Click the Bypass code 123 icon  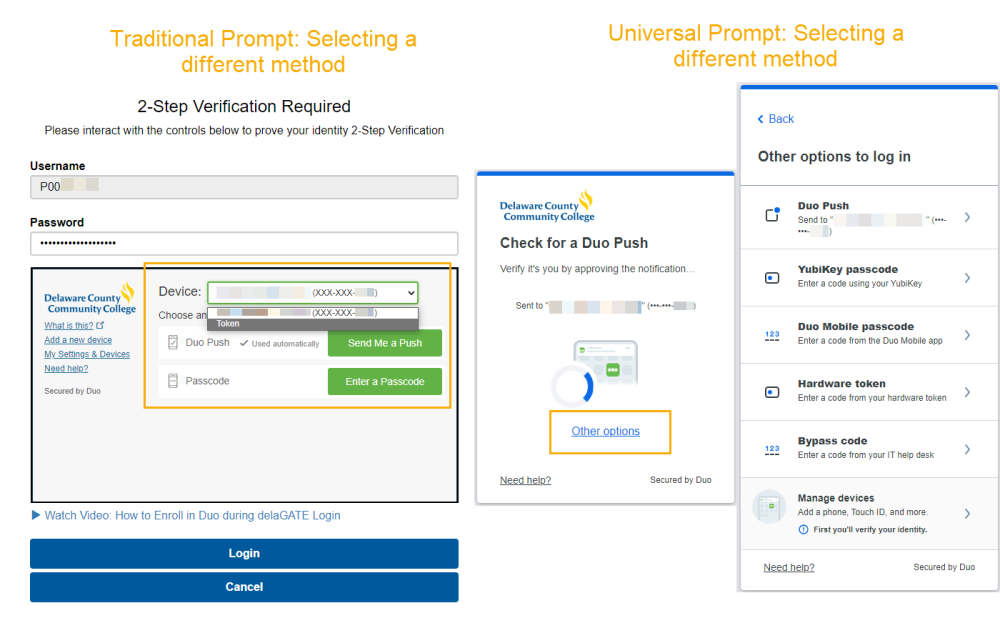(x=772, y=450)
